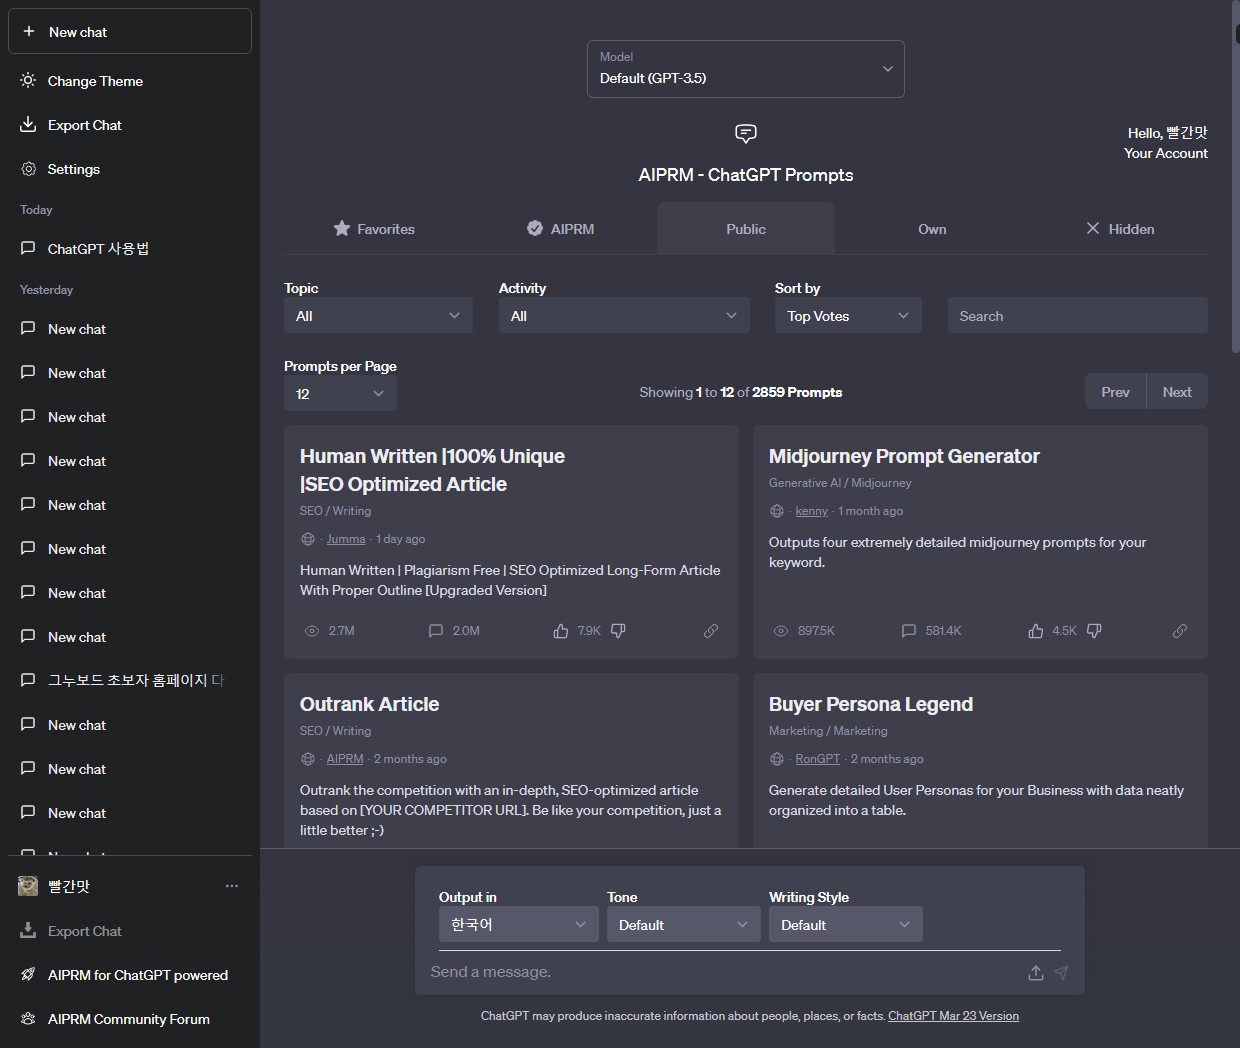Open the AIPRM Community Forum link
Image resolution: width=1240 pixels, height=1048 pixels.
[130, 1019]
